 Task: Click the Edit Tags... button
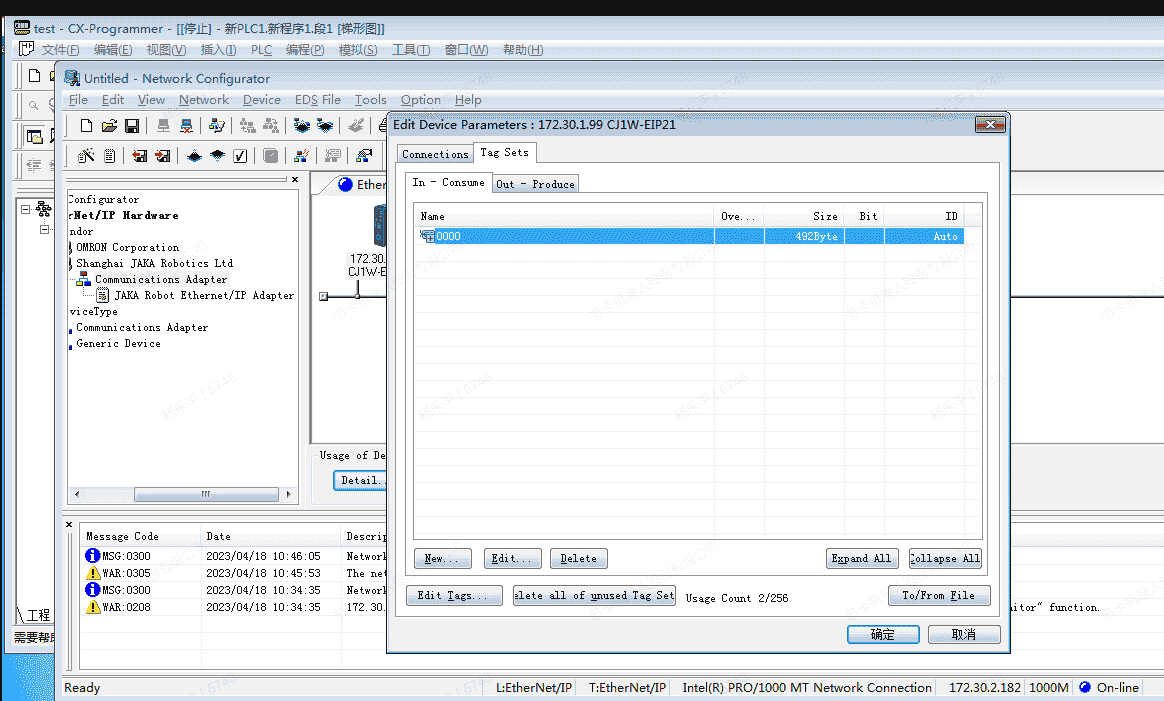454,596
